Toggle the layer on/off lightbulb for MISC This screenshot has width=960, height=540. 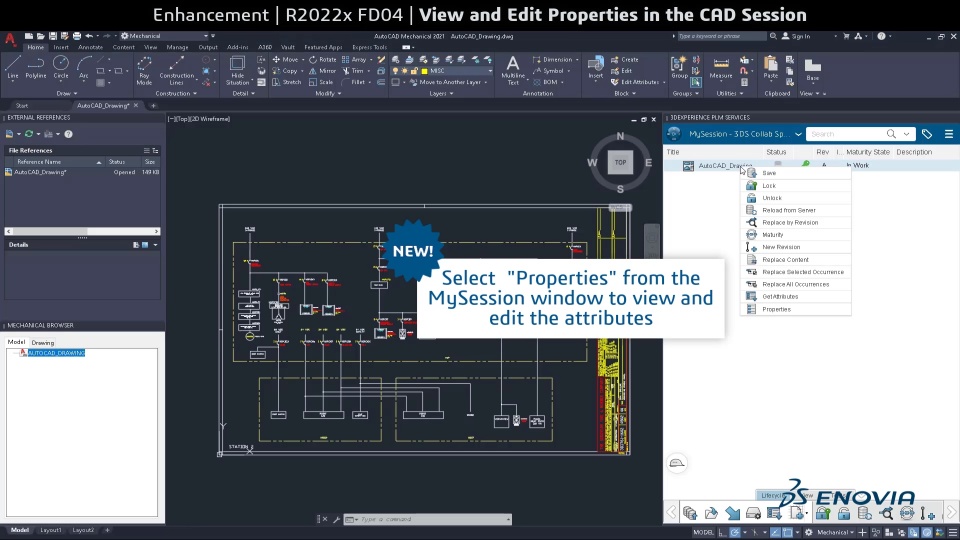point(396,70)
